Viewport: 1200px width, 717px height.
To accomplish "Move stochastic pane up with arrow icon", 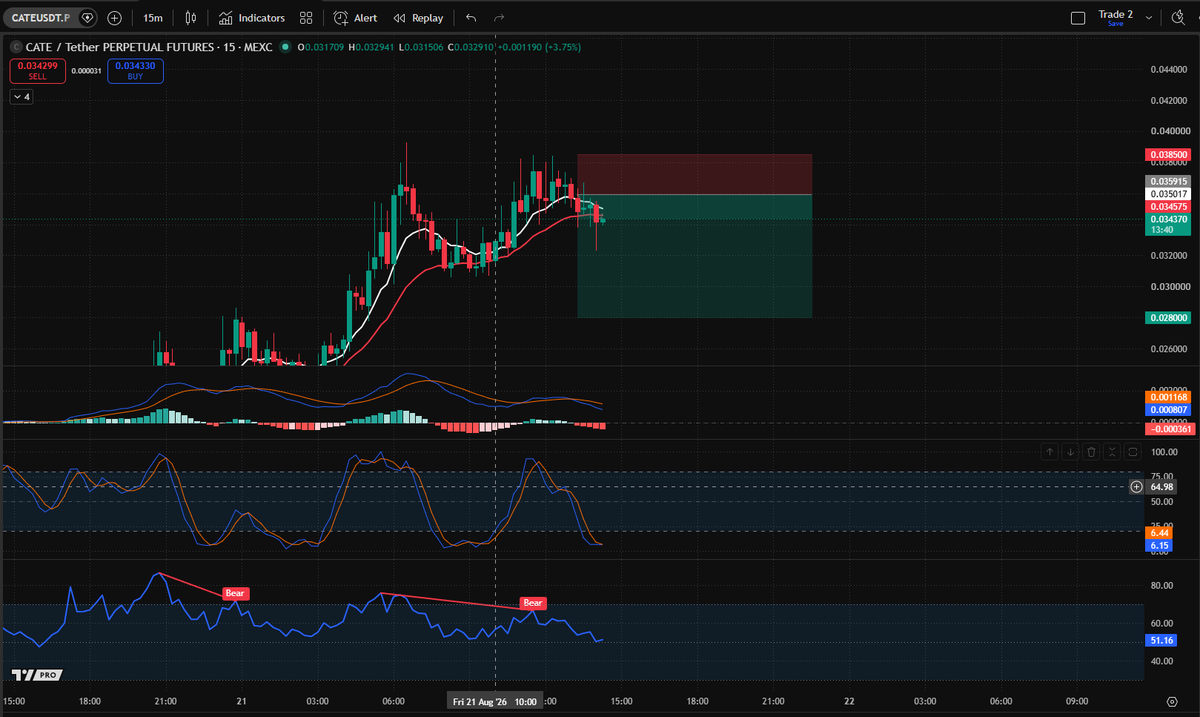I will click(1050, 452).
